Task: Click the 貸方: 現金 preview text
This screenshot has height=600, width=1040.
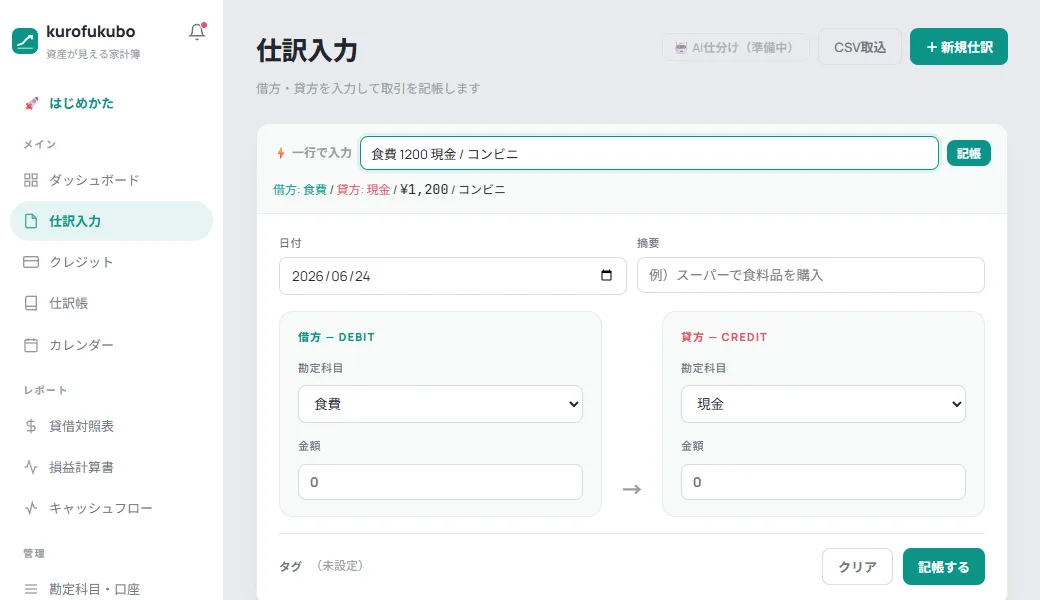Action: (x=363, y=190)
